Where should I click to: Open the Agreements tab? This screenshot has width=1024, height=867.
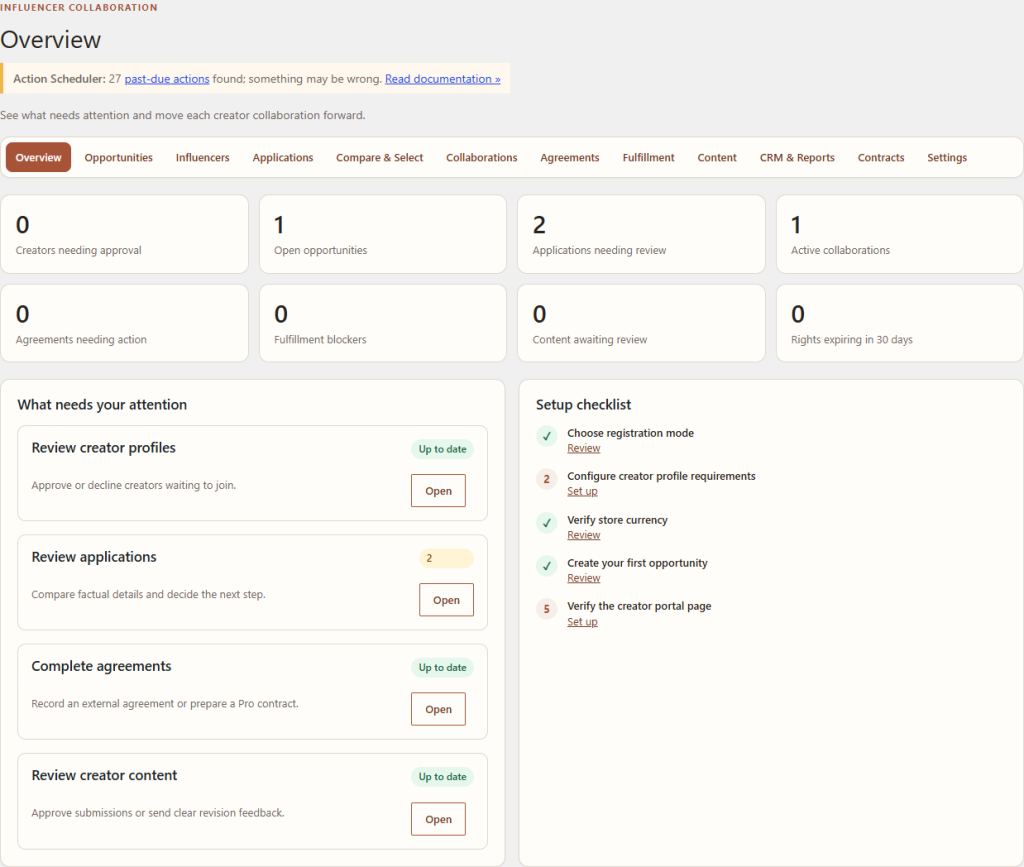click(569, 157)
